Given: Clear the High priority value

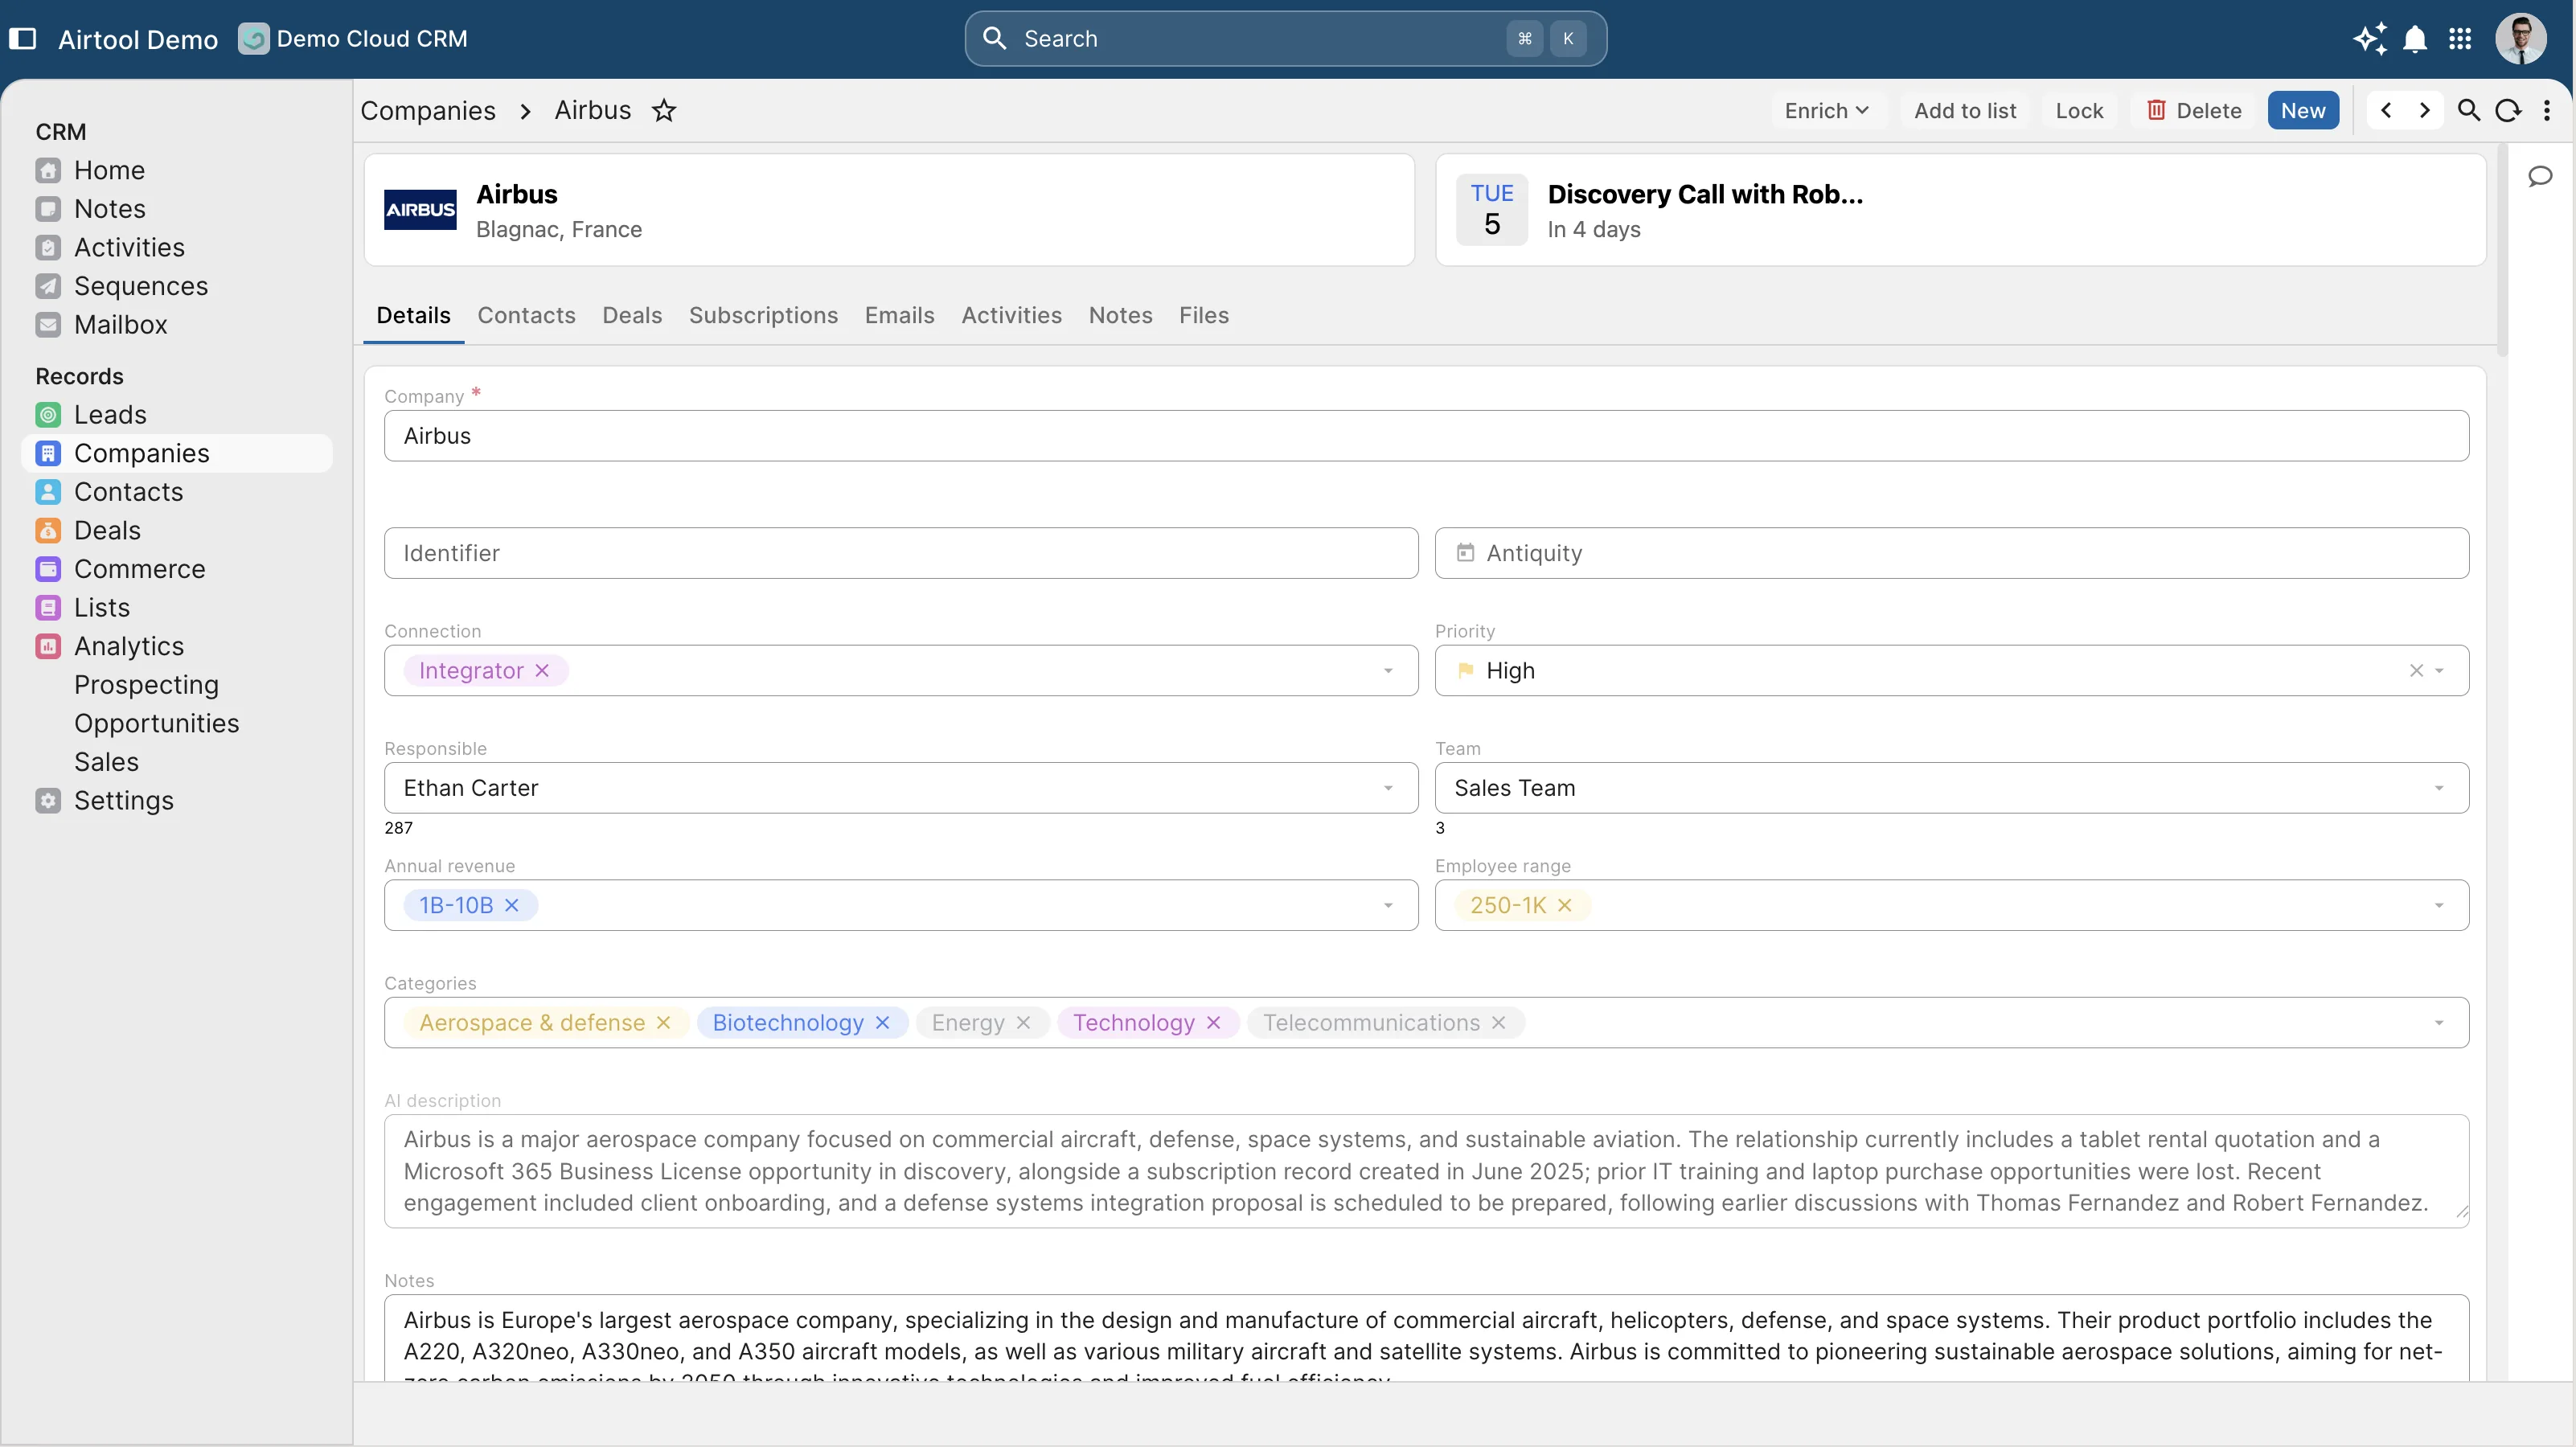Looking at the screenshot, I should (x=2416, y=670).
